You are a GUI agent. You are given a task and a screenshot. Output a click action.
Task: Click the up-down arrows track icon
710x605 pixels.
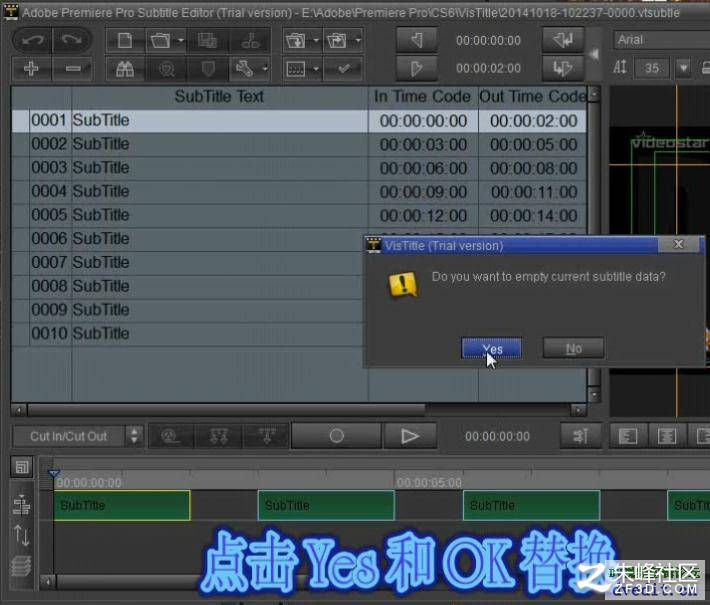tap(21, 535)
